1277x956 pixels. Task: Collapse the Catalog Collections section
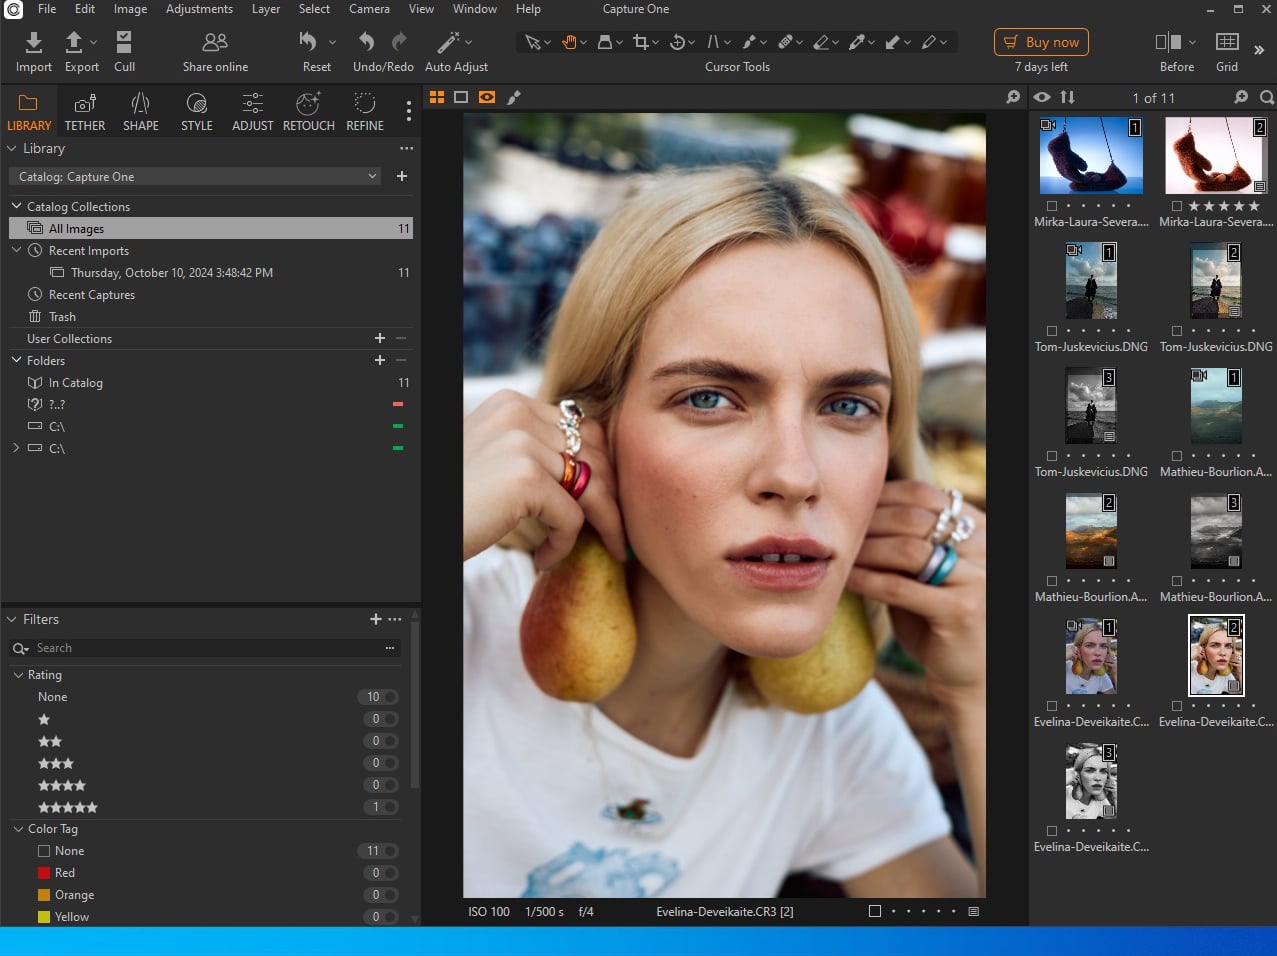16,206
